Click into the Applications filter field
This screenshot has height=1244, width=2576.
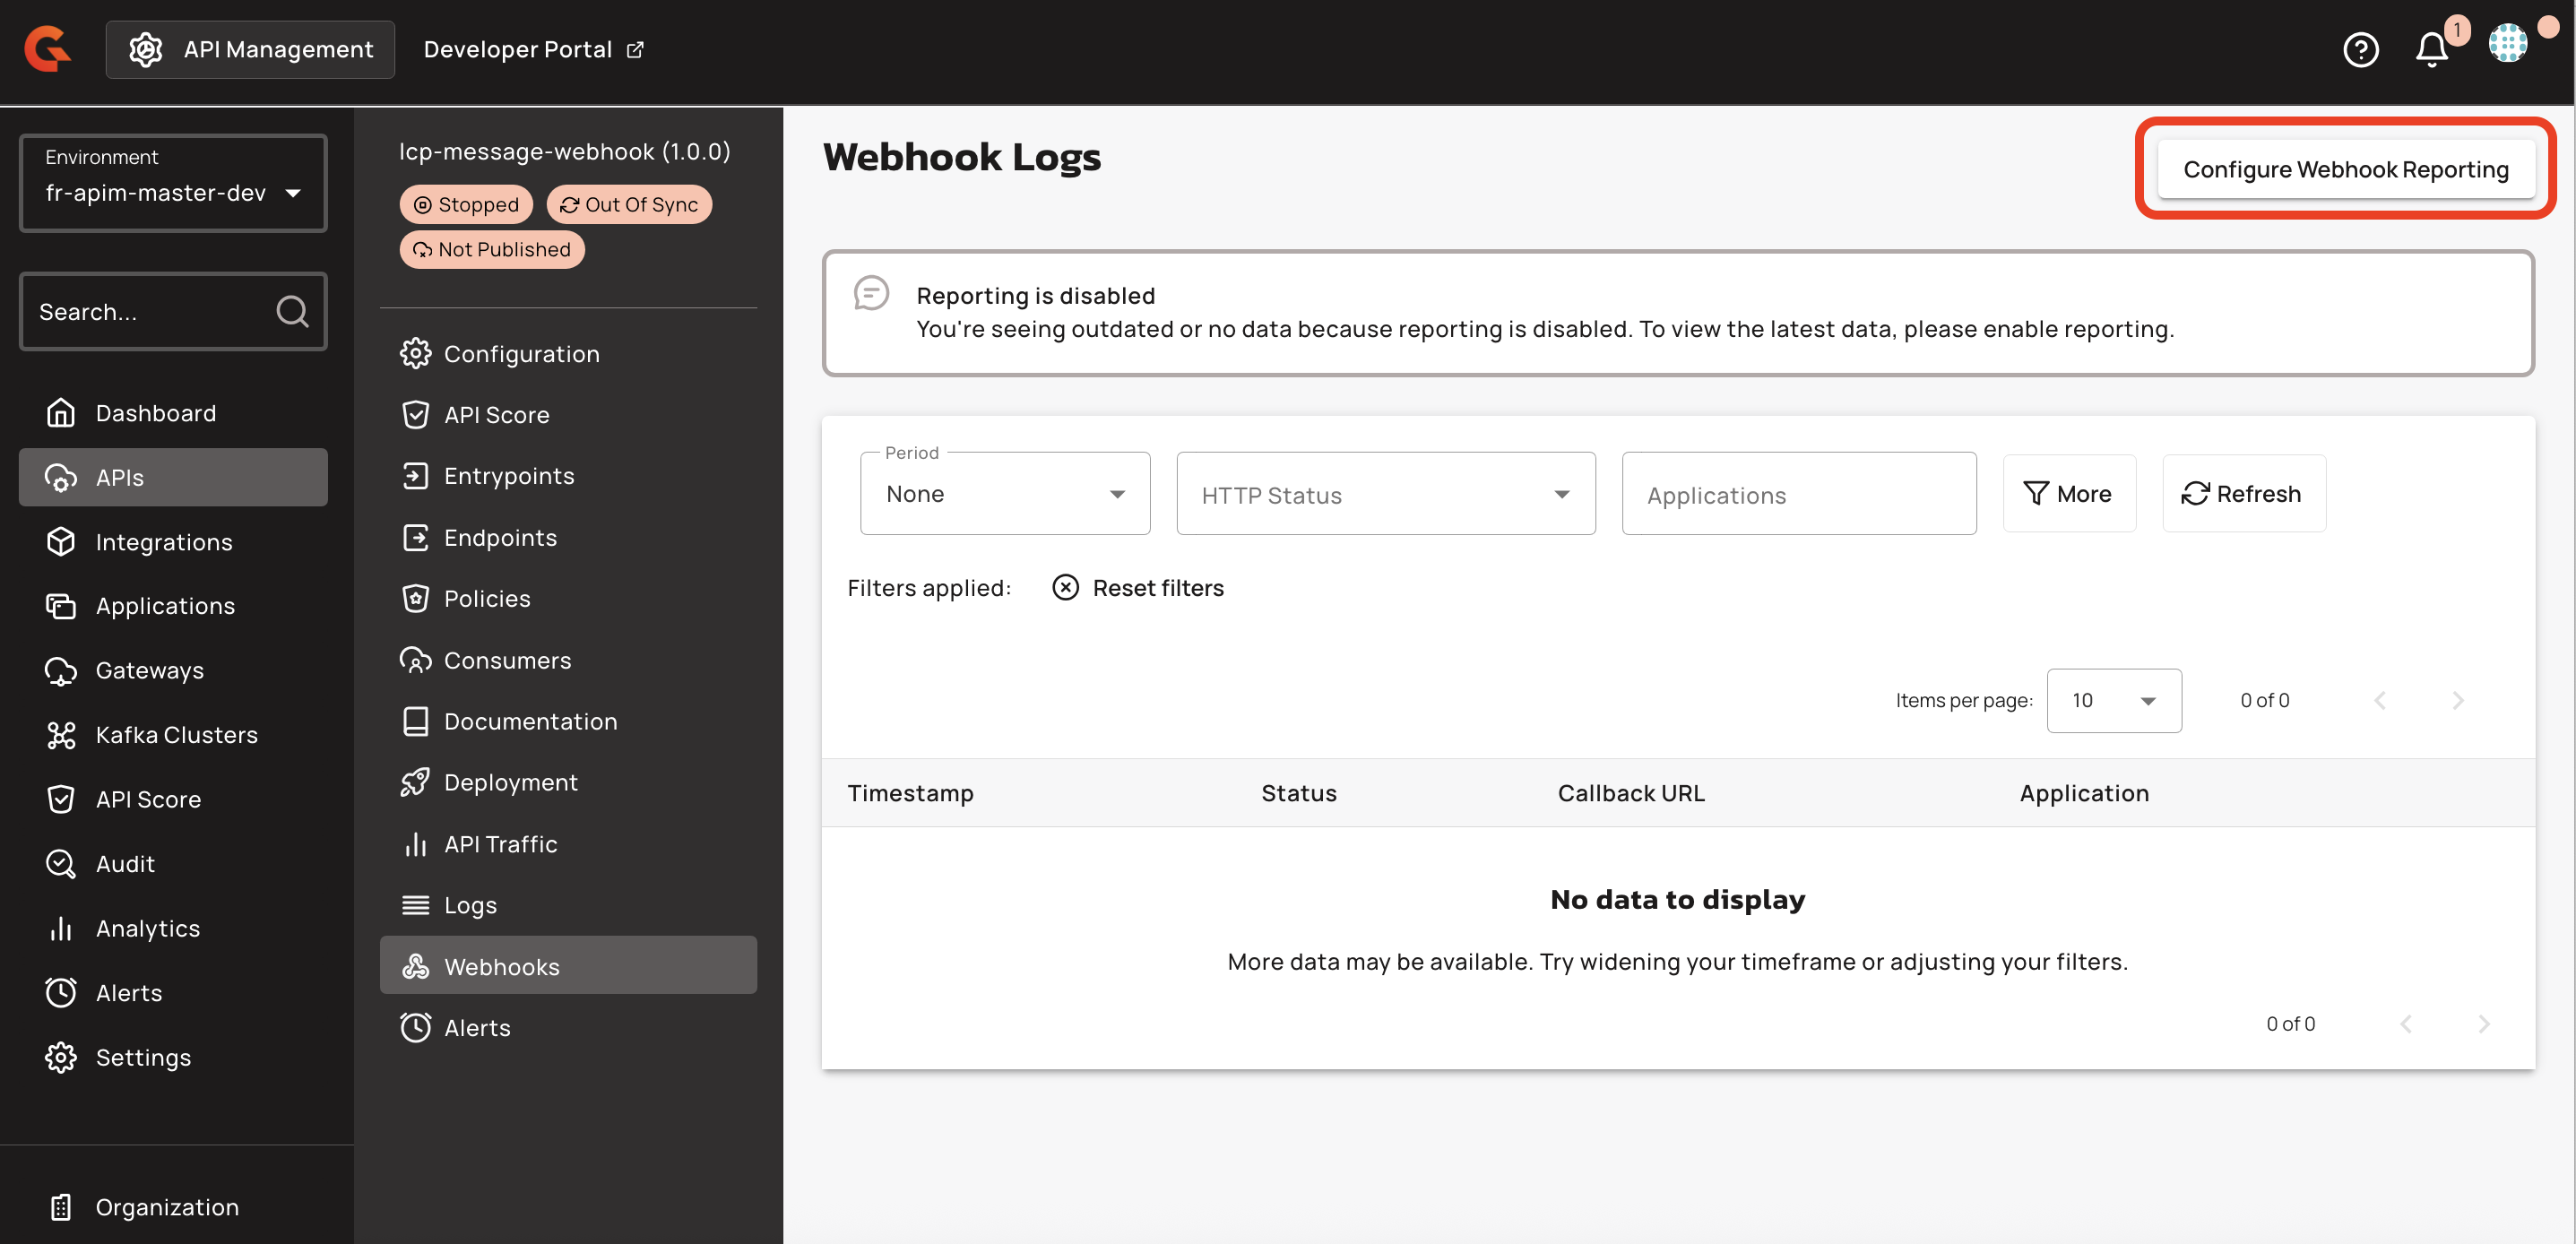pos(1798,495)
